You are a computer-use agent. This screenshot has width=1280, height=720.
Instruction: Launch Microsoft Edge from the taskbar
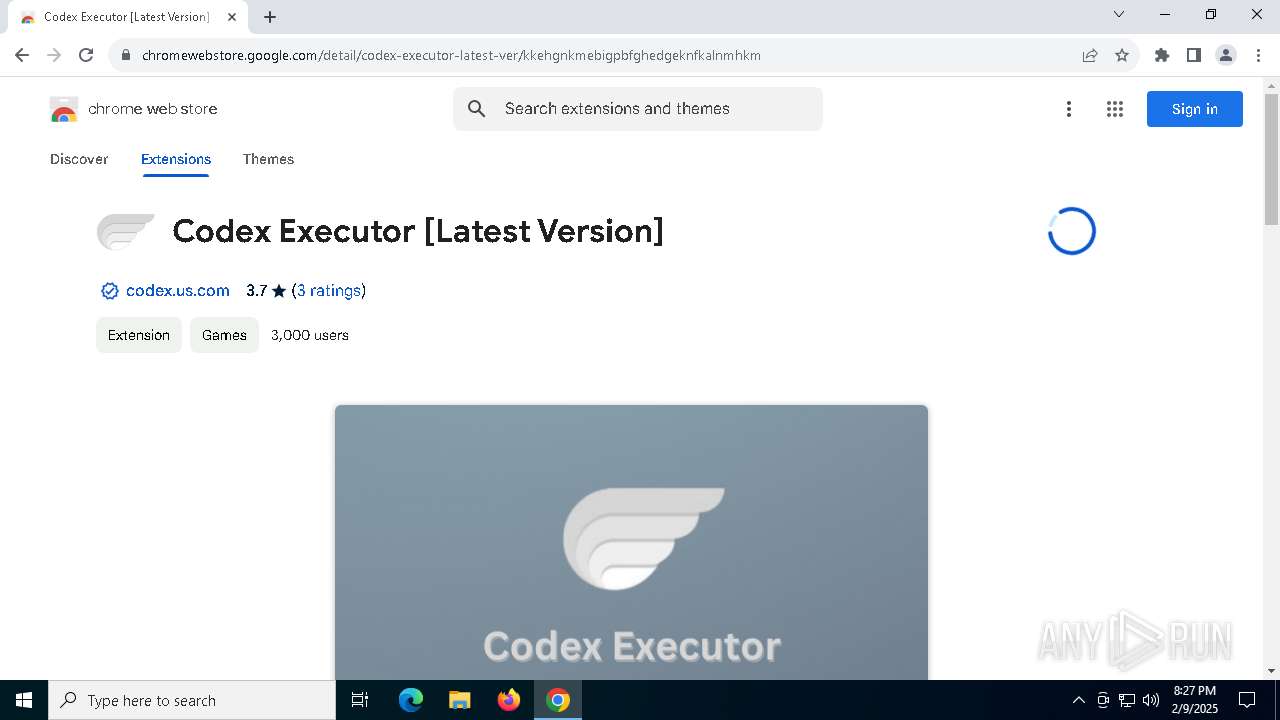click(411, 700)
